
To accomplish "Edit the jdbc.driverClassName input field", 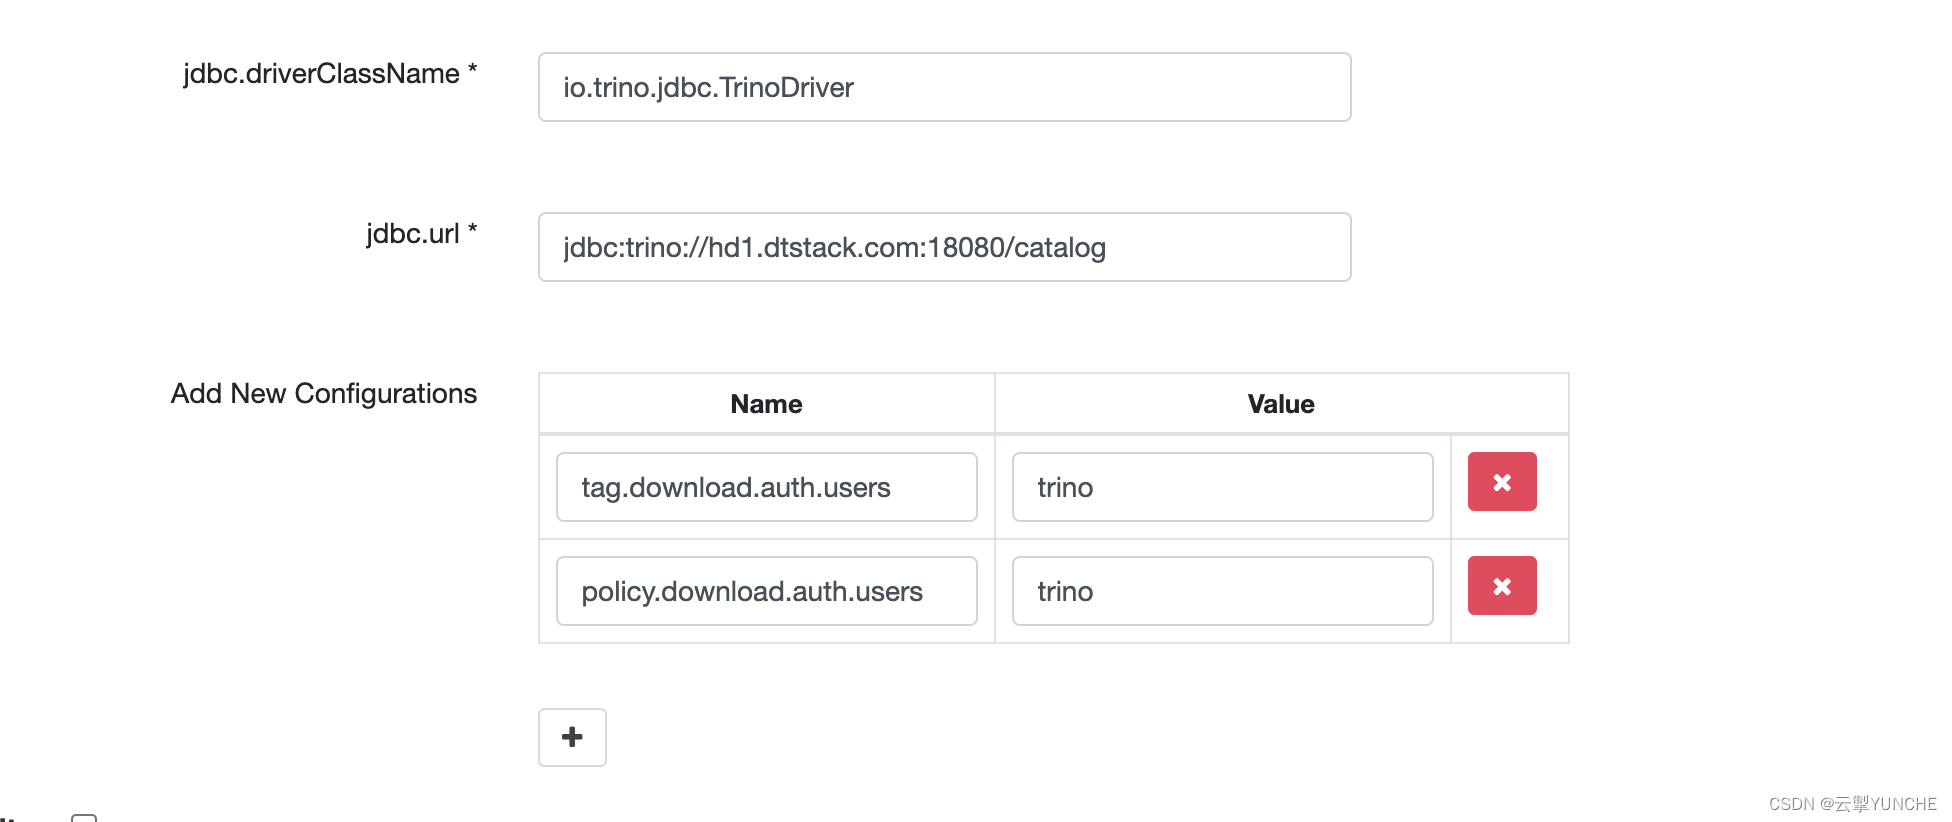I will pos(945,87).
